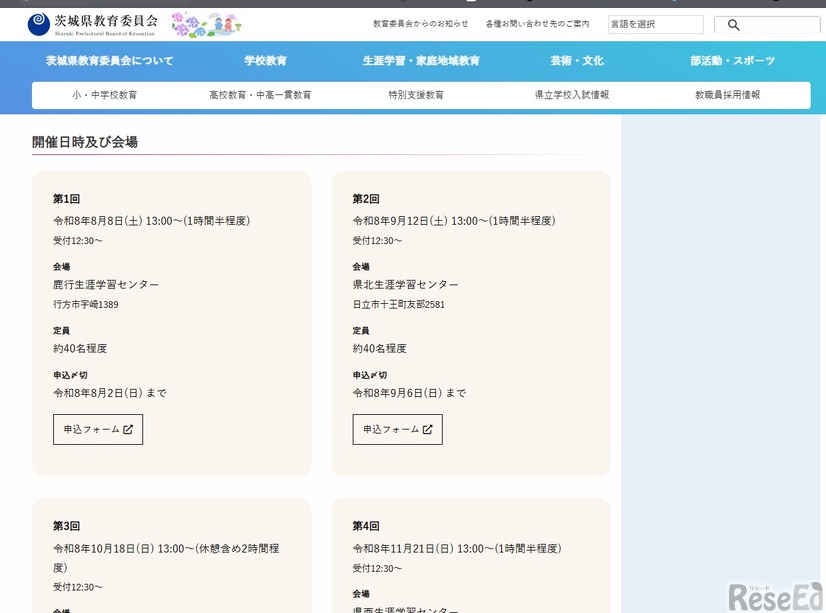Image resolution: width=826 pixels, height=613 pixels.
Task: Select 茨城県教育委員会について menu
Action: [110, 61]
